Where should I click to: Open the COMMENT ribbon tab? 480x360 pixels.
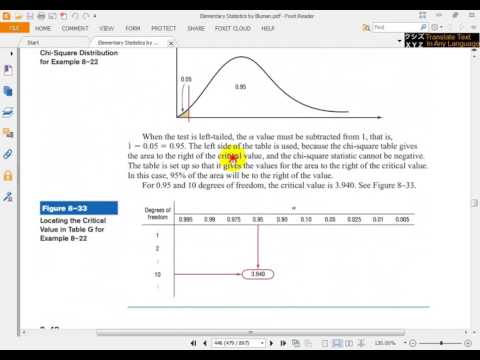[75, 28]
